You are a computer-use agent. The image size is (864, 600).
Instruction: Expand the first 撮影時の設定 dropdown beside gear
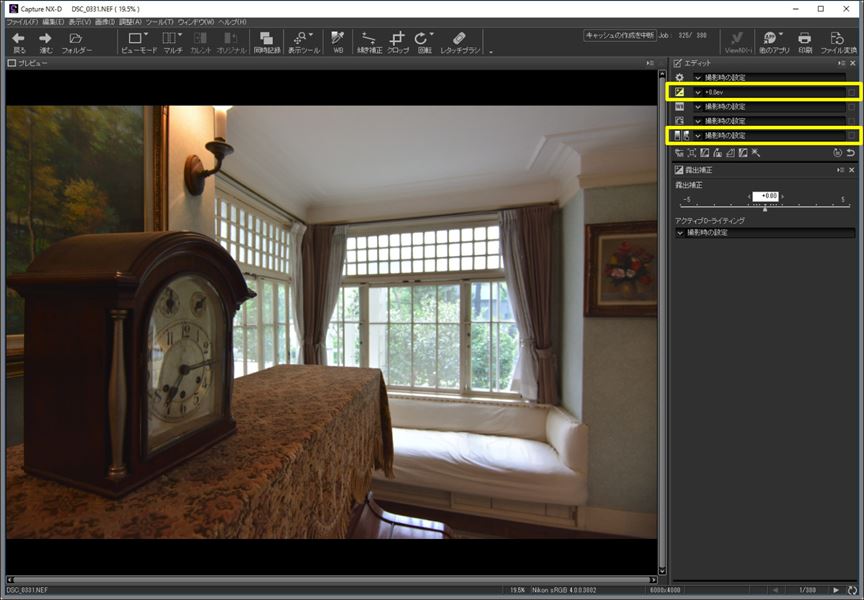769,78
